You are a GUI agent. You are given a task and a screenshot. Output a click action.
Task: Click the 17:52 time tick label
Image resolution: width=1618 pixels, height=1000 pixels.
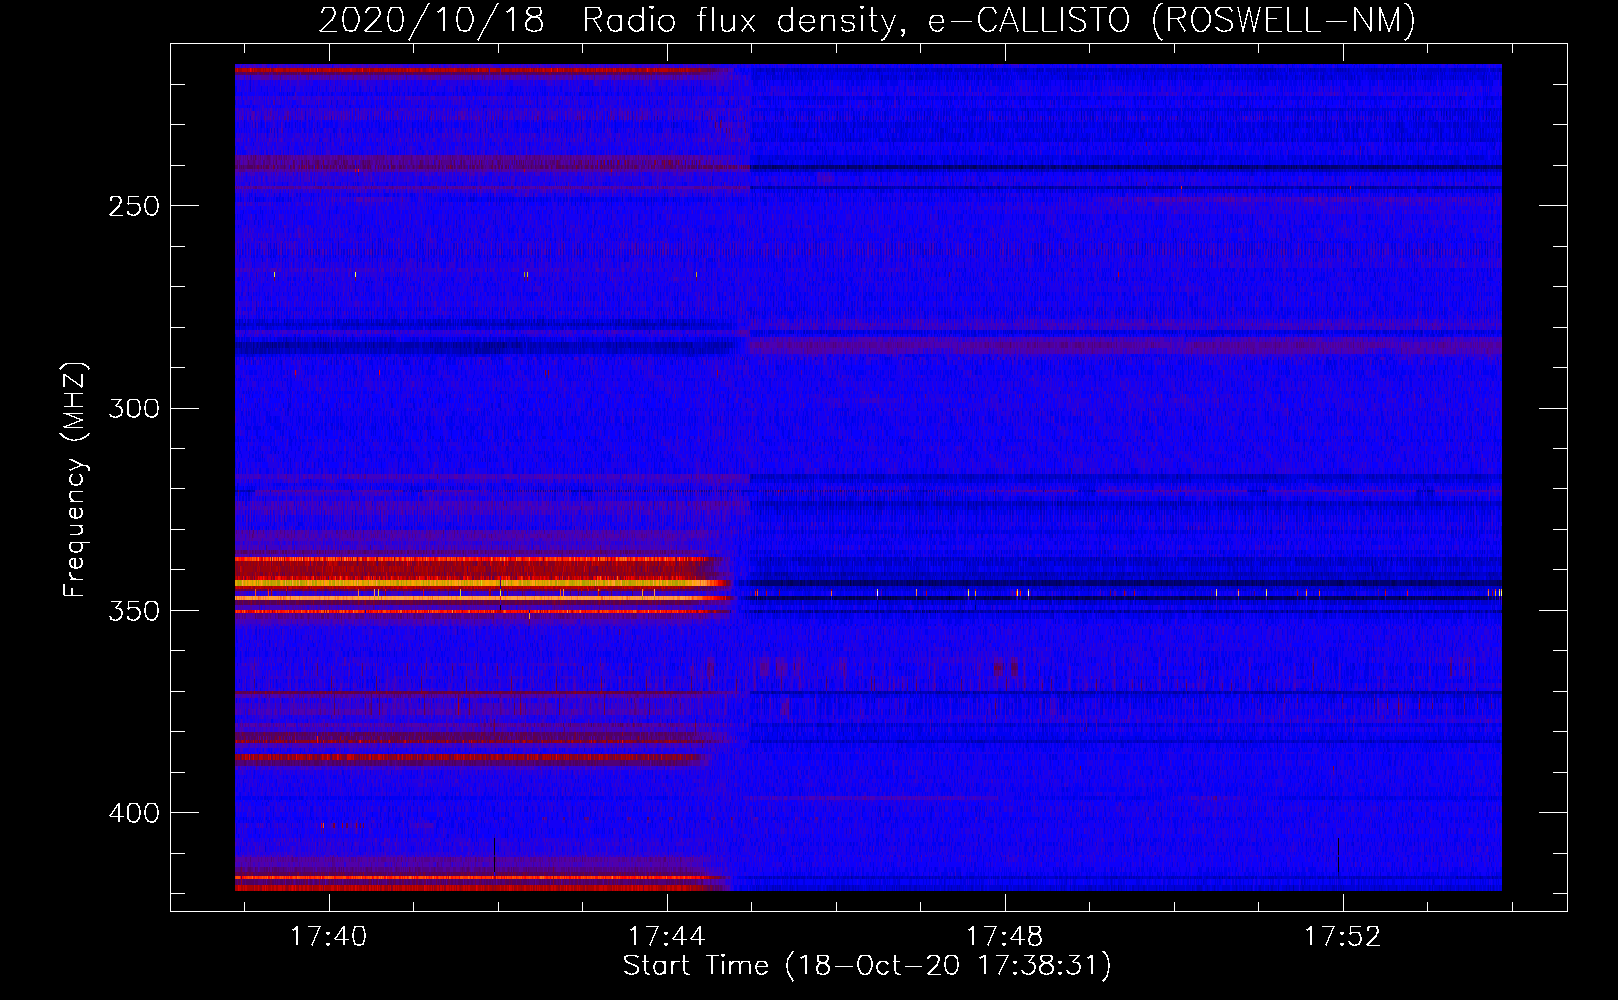[1342, 936]
